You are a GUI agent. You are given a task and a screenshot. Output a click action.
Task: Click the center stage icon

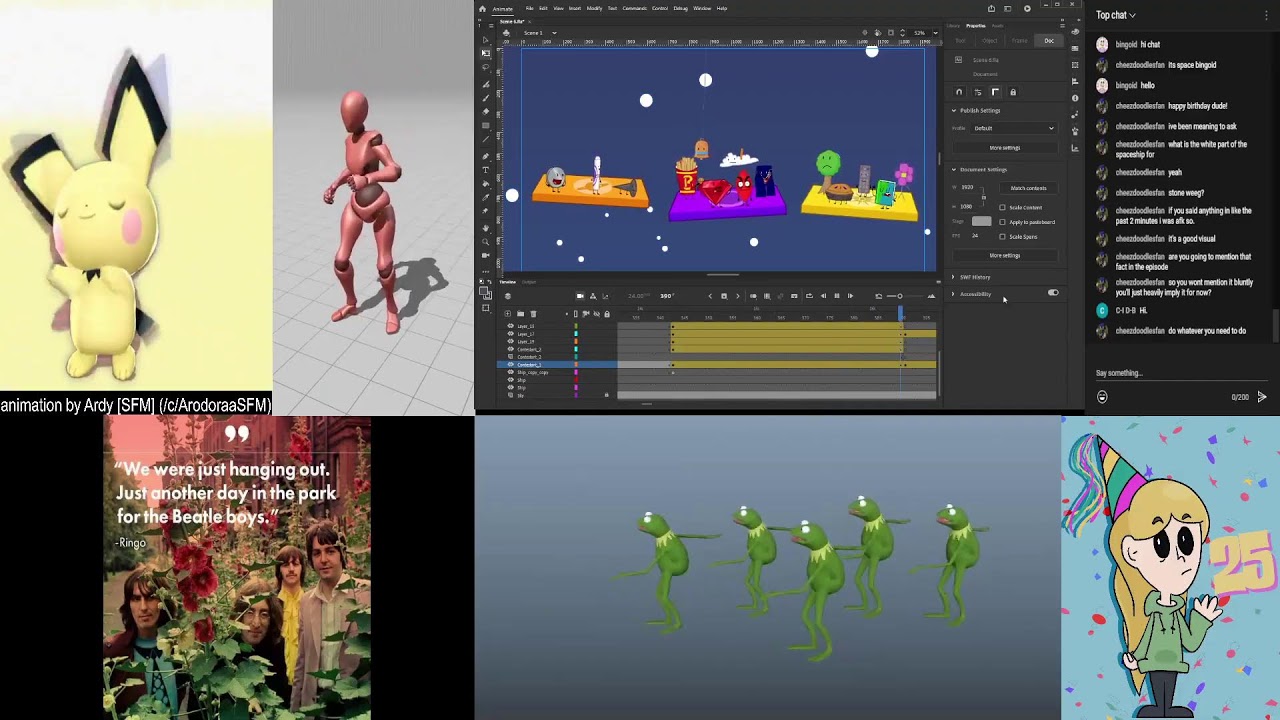[x=865, y=33]
